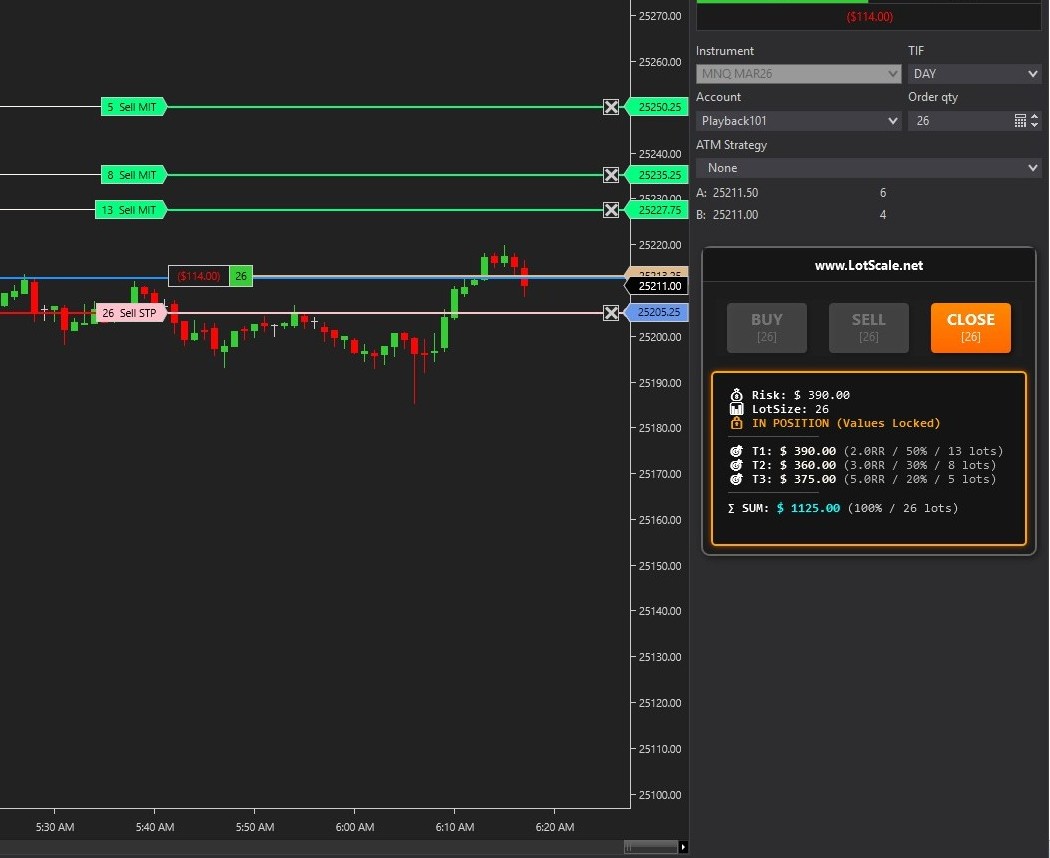Cancel the 13 Sell MIT order via its X icon
The image size is (1050, 858).
point(611,210)
